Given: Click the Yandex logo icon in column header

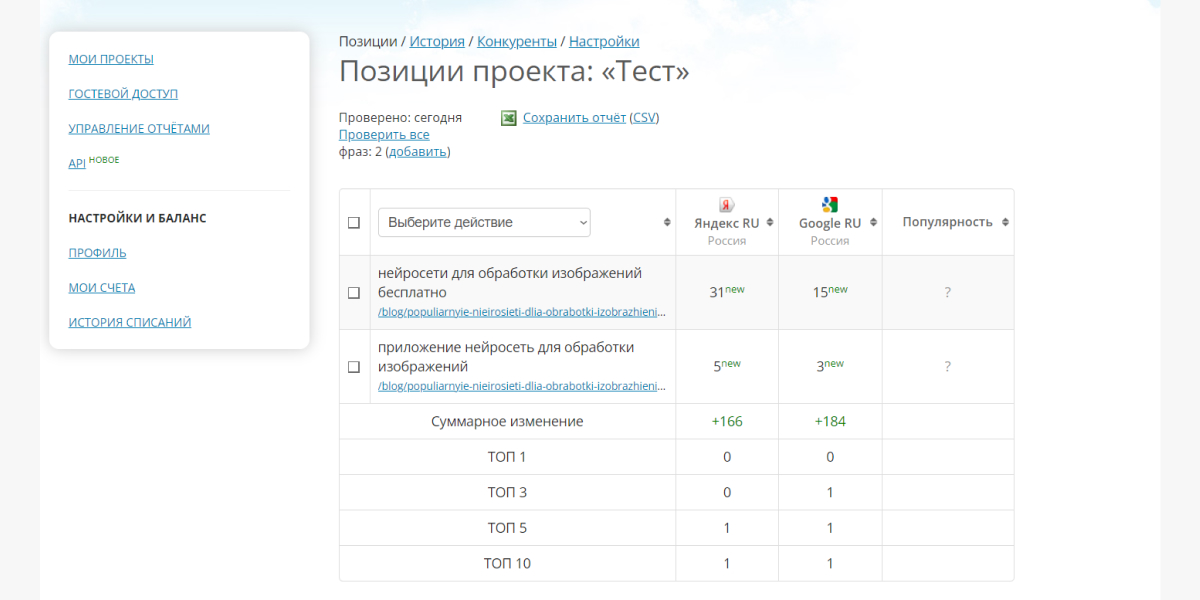Looking at the screenshot, I should coord(727,205).
